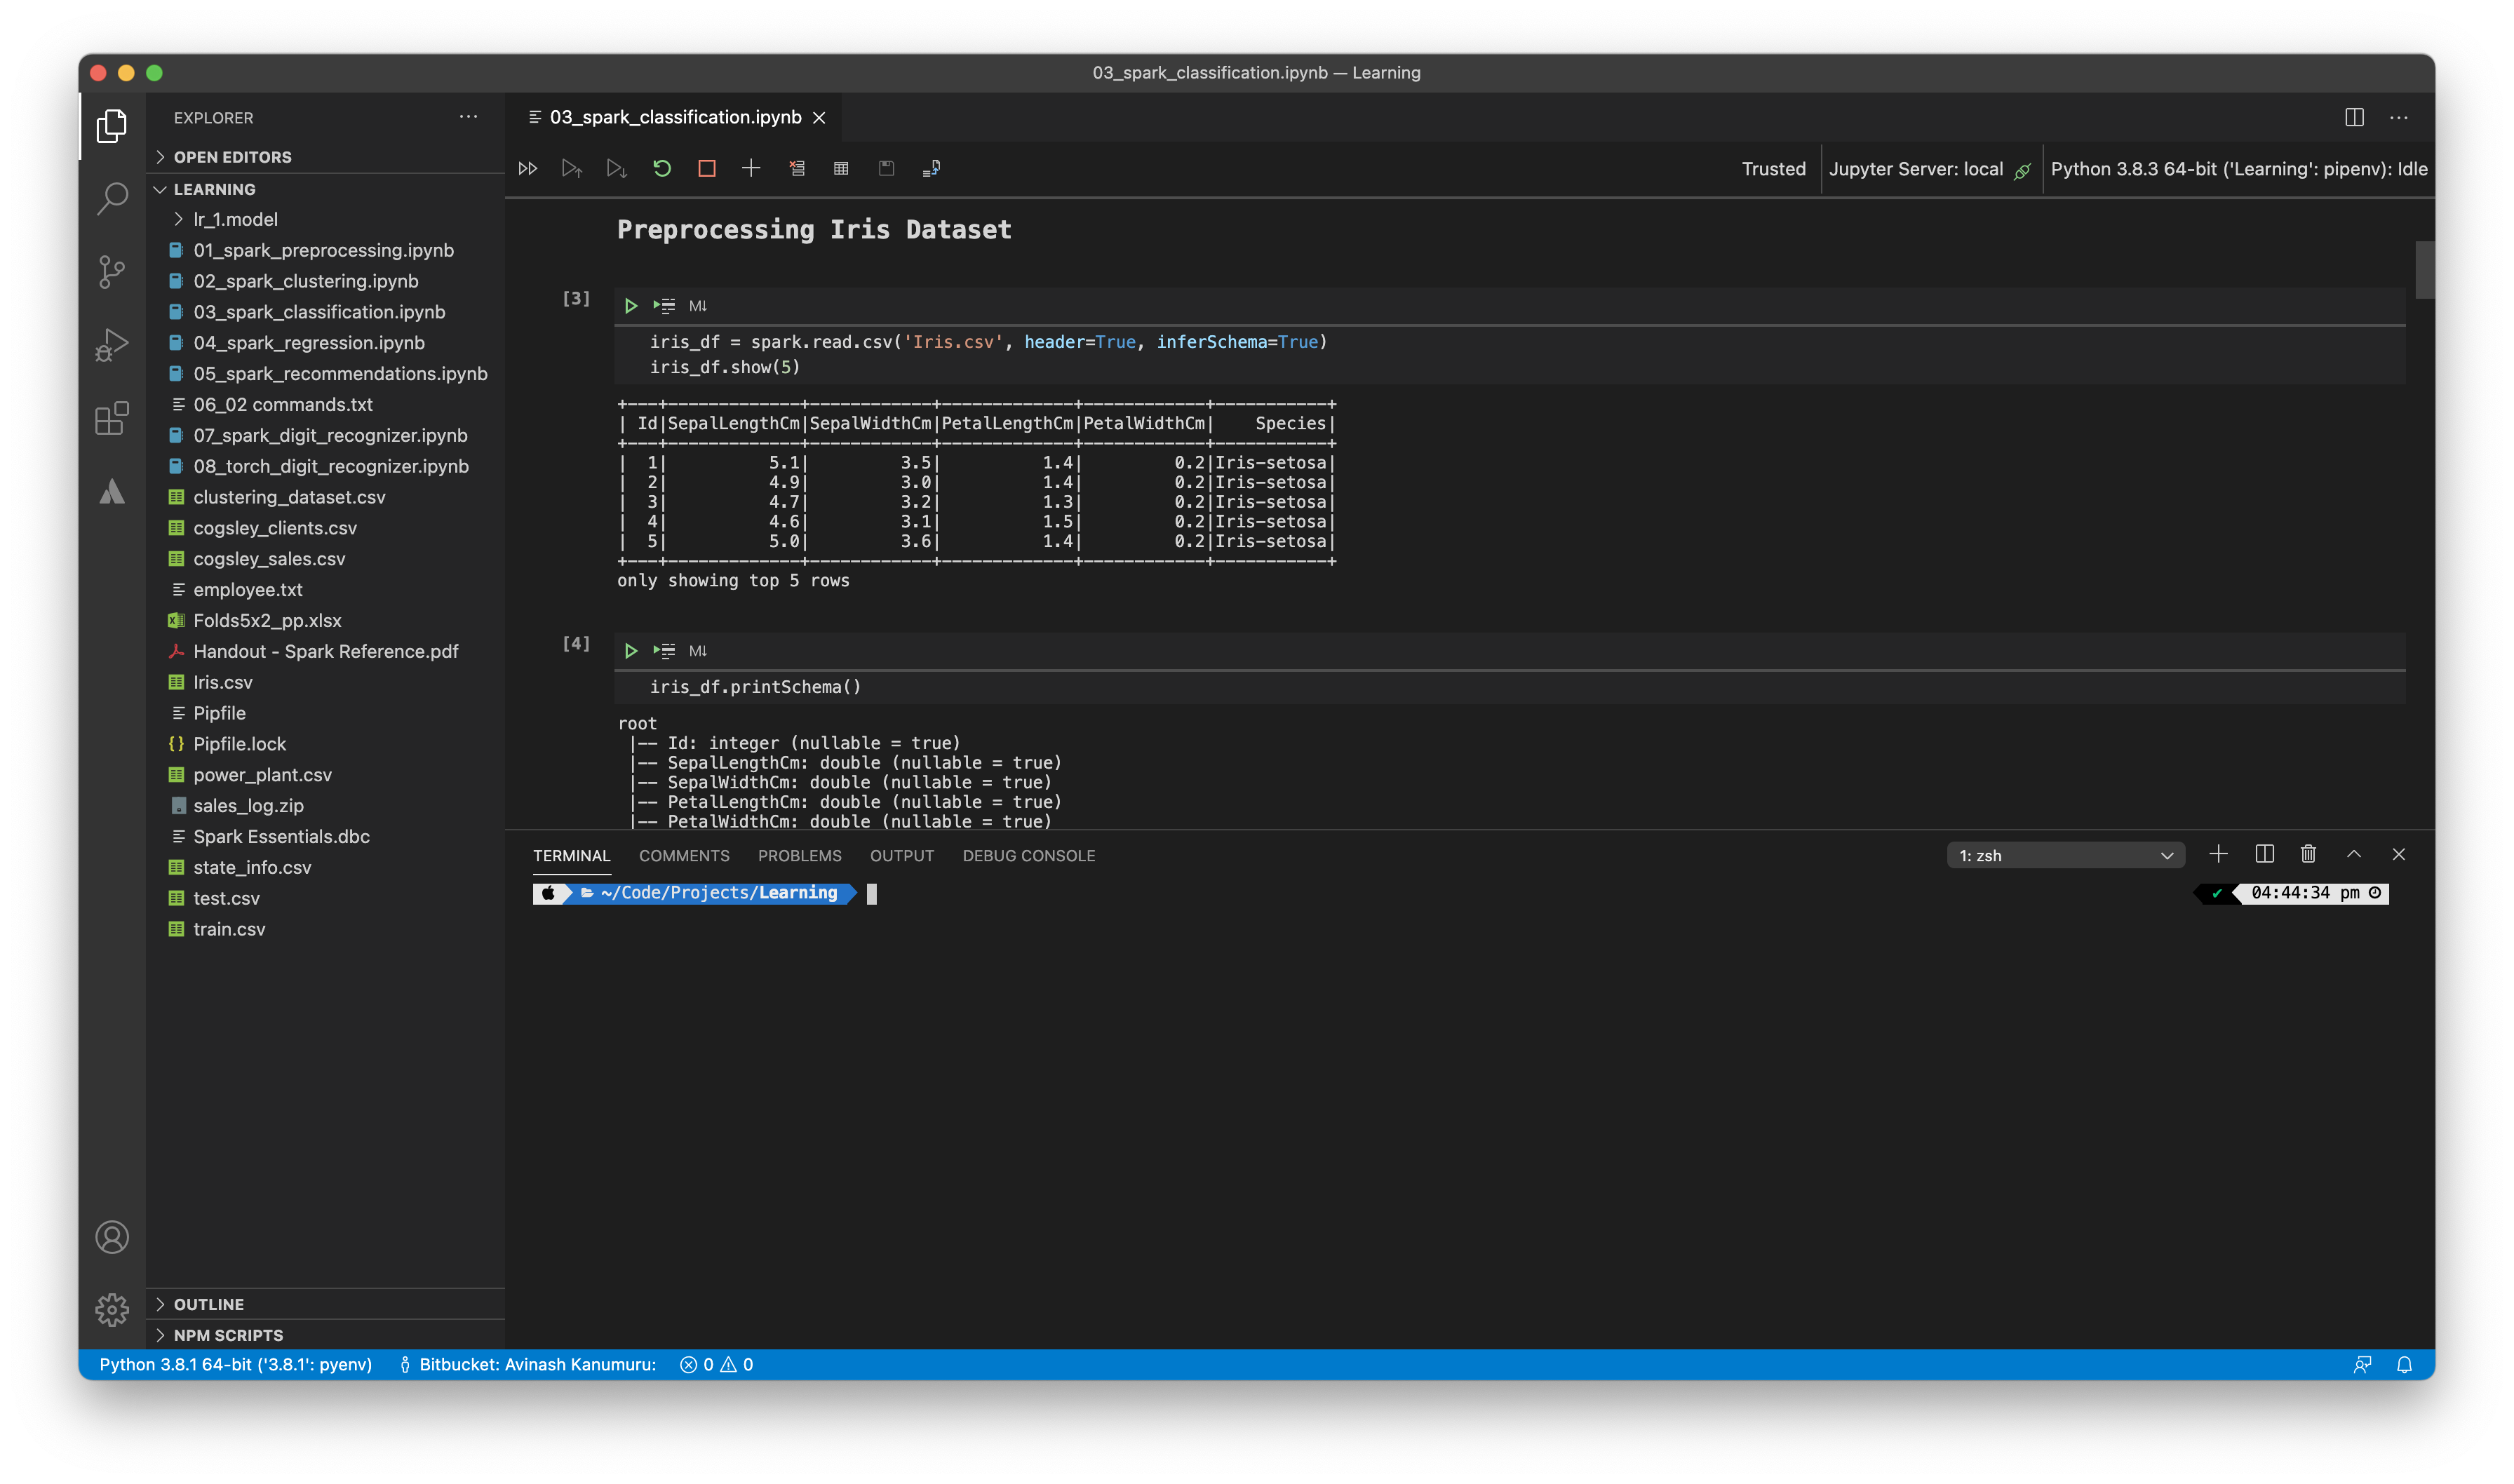Viewport: 2514px width, 1484px height.
Task: Kill terminal with trash icon
Action: pyautogui.click(x=2308, y=854)
